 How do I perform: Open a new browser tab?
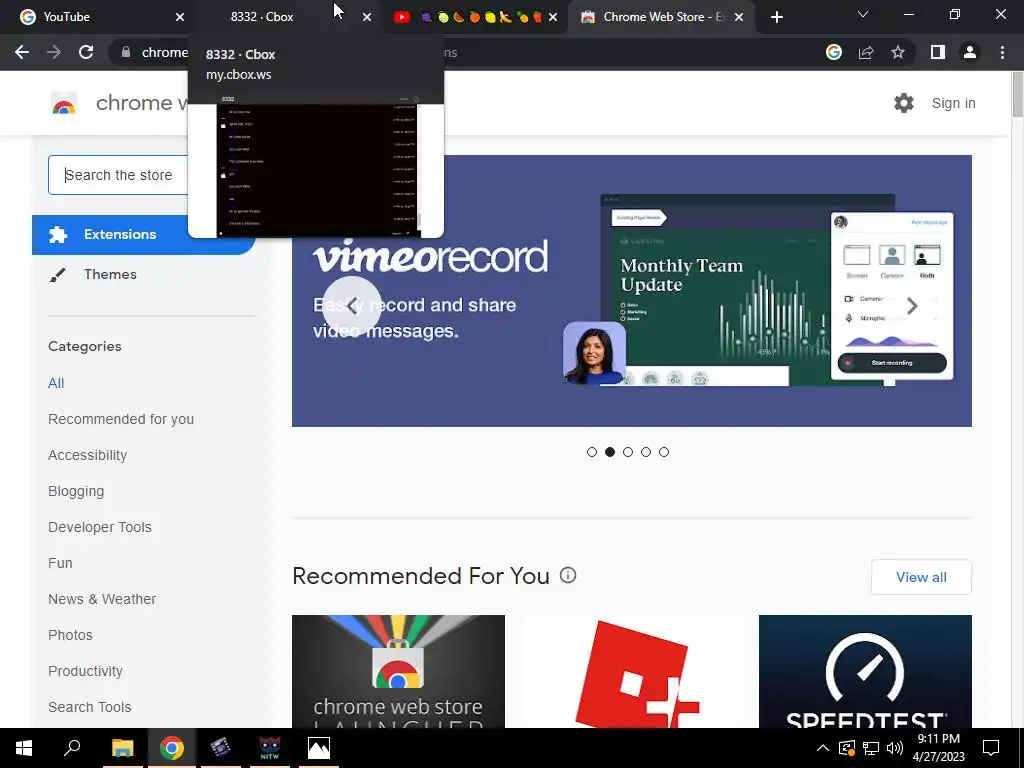pos(776,17)
